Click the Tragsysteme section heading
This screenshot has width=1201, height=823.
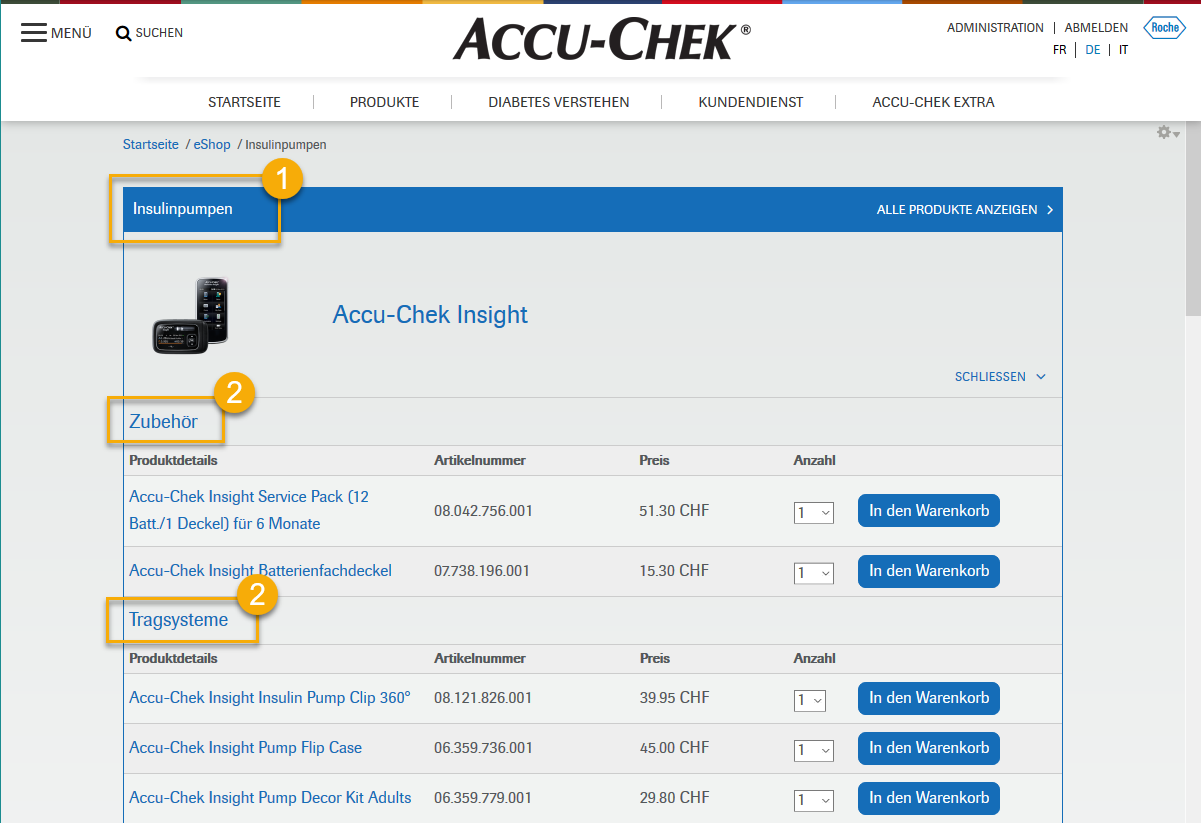(x=178, y=620)
